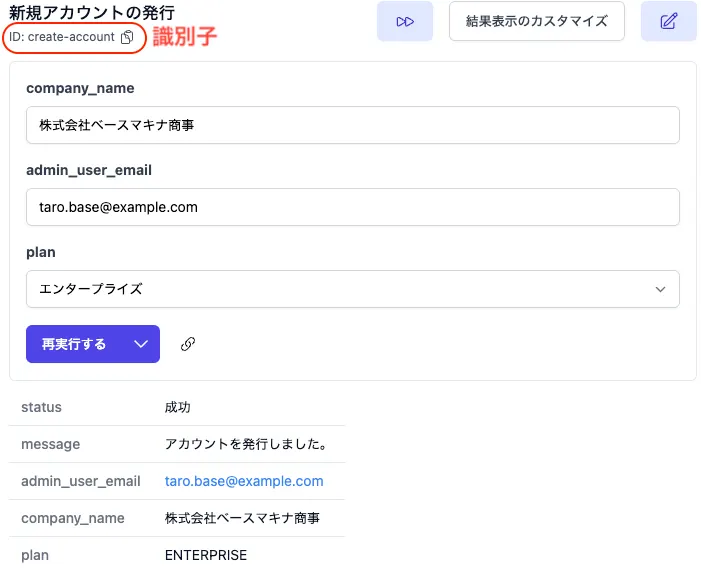This screenshot has width=701, height=577.
Task: Open 結果表示のカスタマイズ
Action: 536,21
